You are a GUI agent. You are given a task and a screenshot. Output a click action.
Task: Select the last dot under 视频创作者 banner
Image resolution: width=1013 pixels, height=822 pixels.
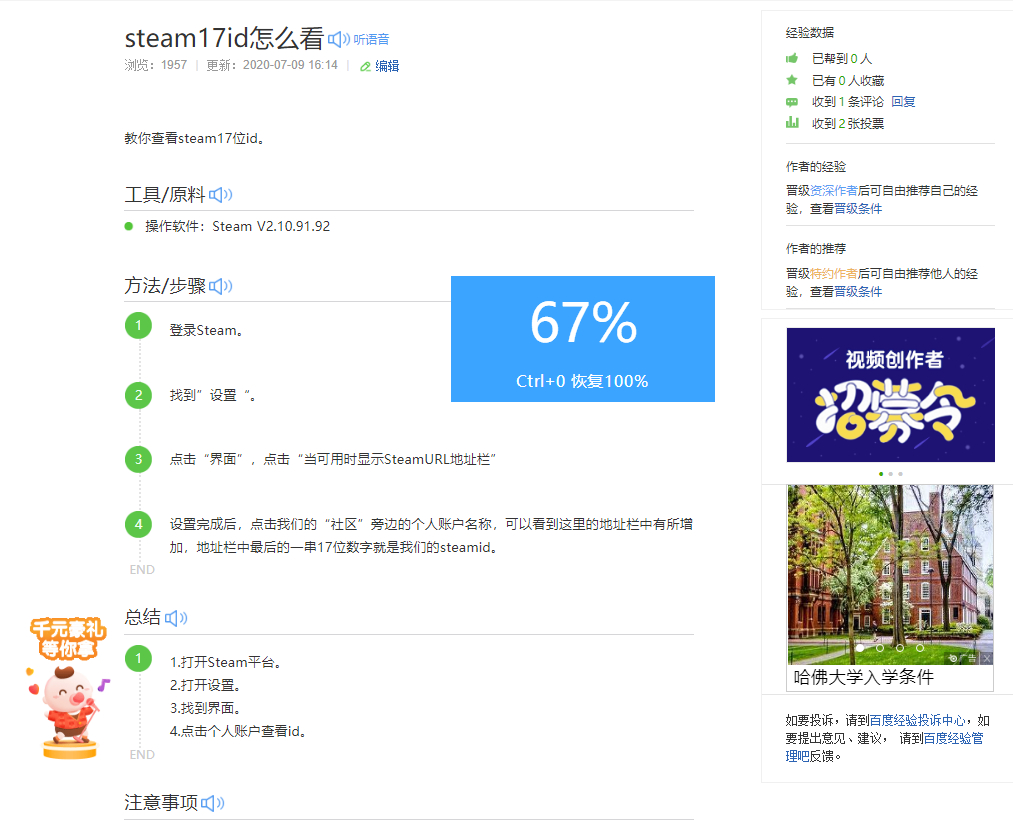(x=901, y=474)
